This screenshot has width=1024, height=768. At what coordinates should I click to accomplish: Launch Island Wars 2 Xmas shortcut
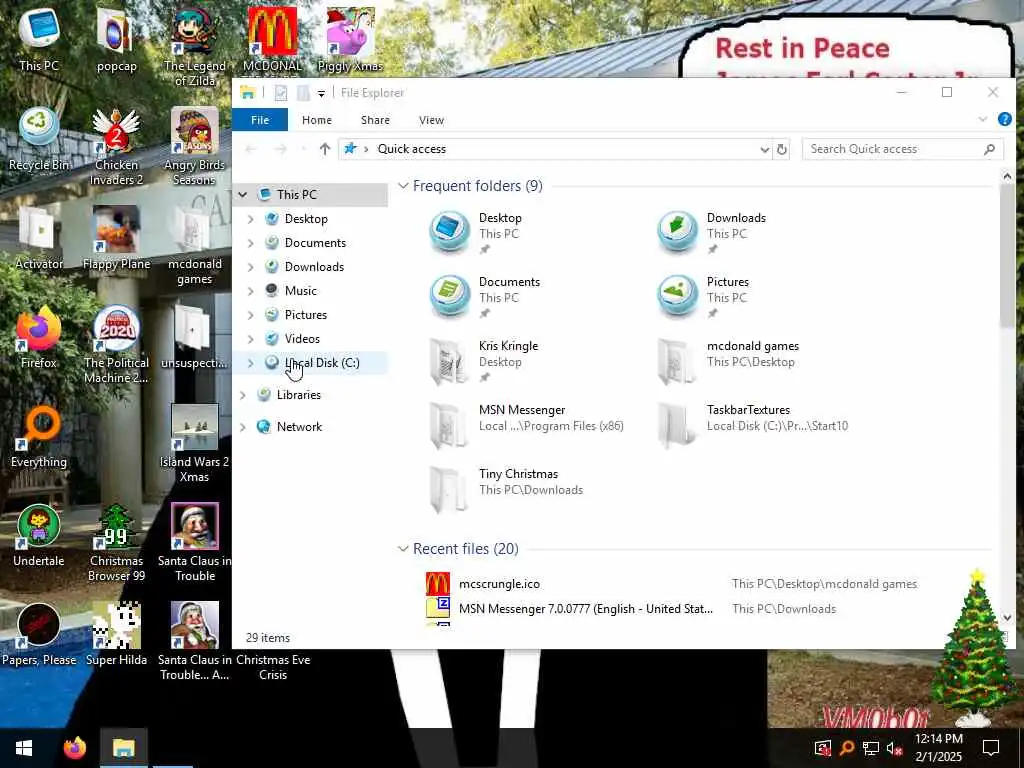195,444
